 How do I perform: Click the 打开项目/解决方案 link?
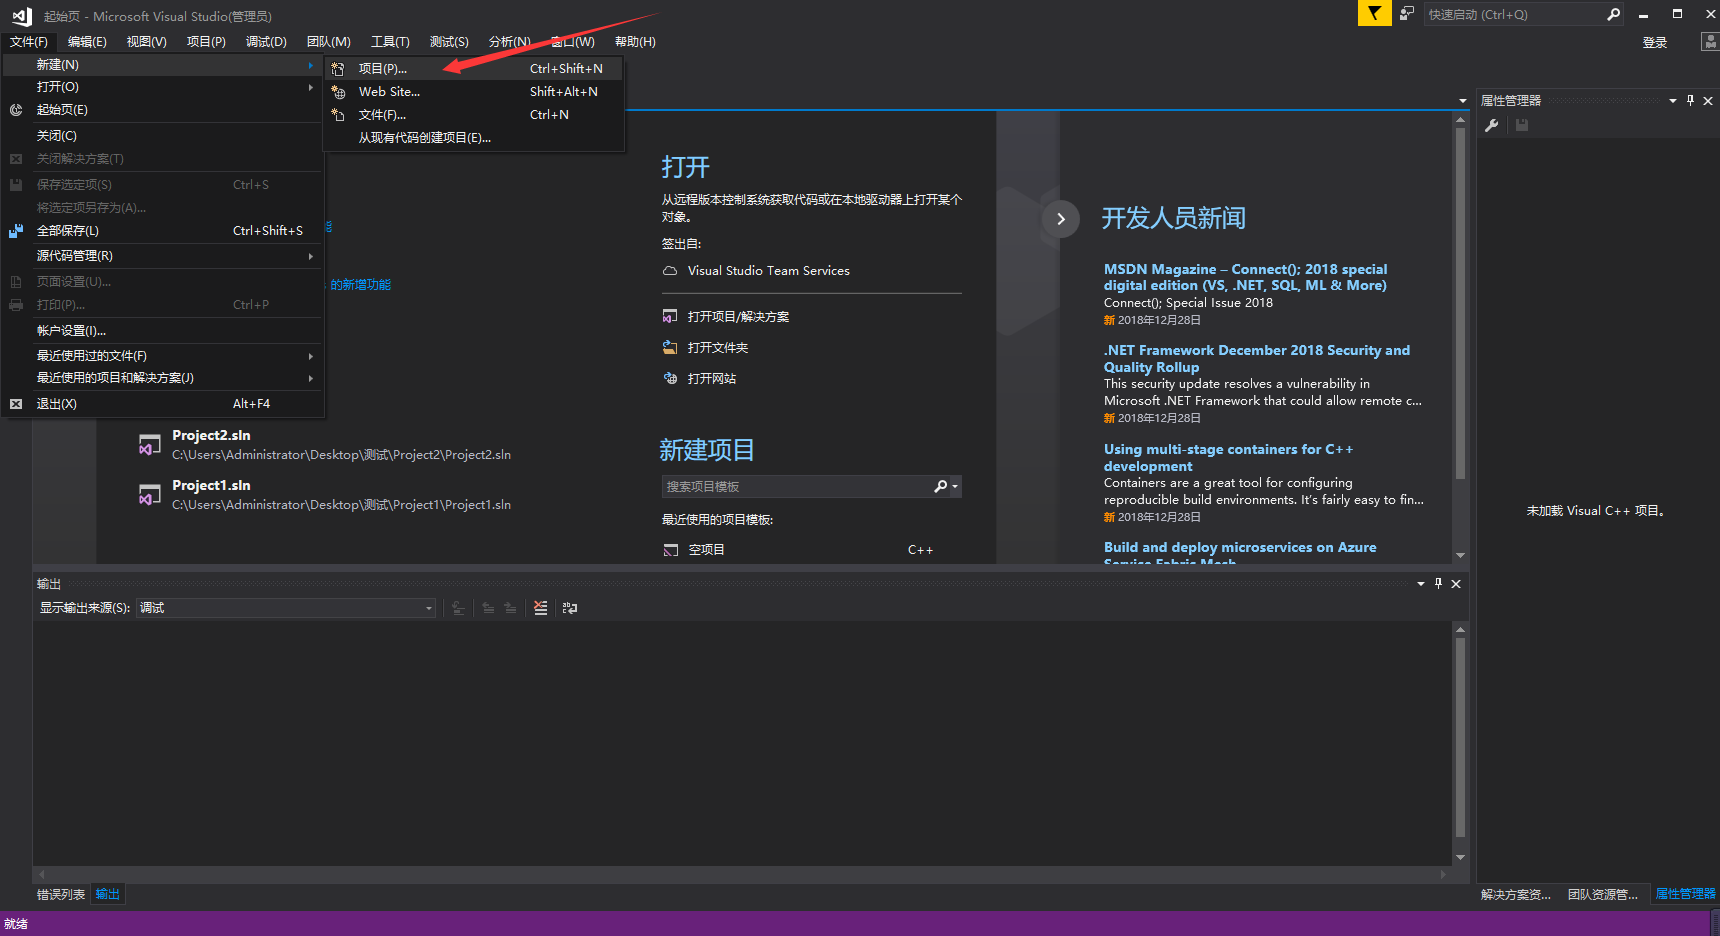coord(738,317)
